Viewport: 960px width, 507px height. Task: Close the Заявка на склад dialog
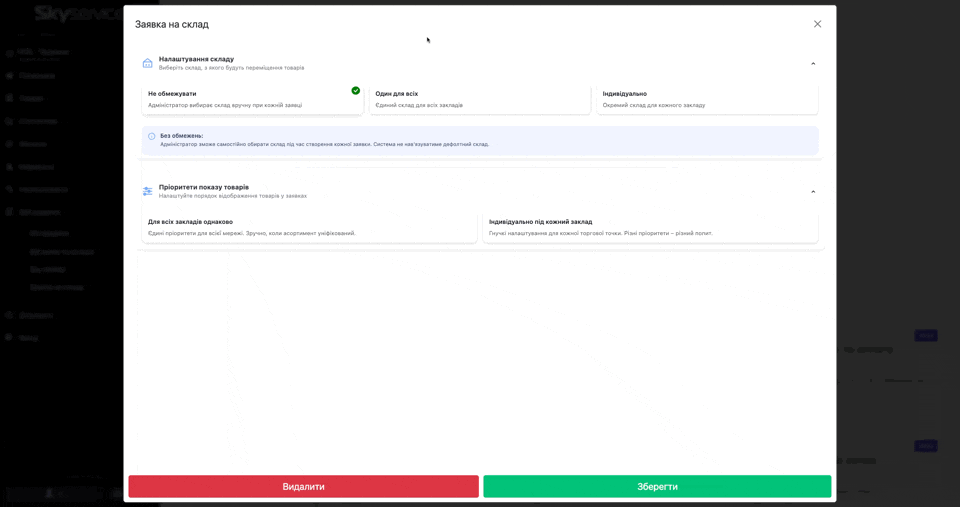tap(817, 24)
